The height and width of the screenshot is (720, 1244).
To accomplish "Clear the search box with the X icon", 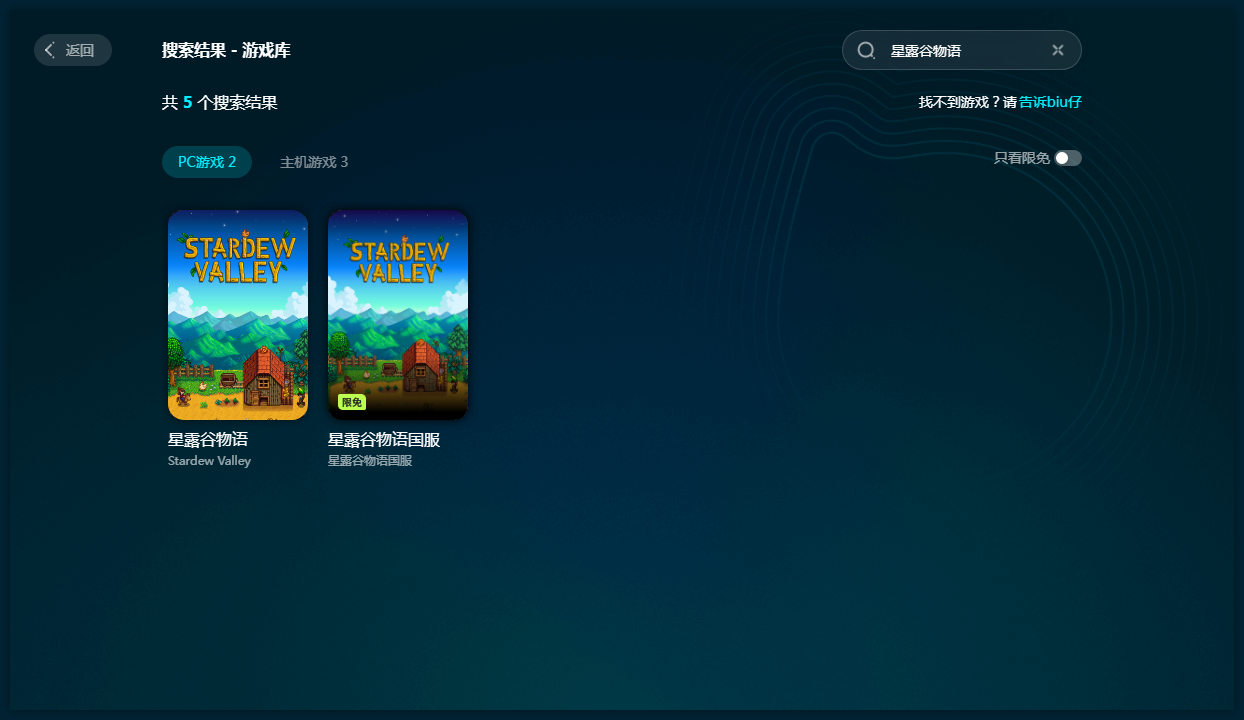I will (x=1058, y=50).
